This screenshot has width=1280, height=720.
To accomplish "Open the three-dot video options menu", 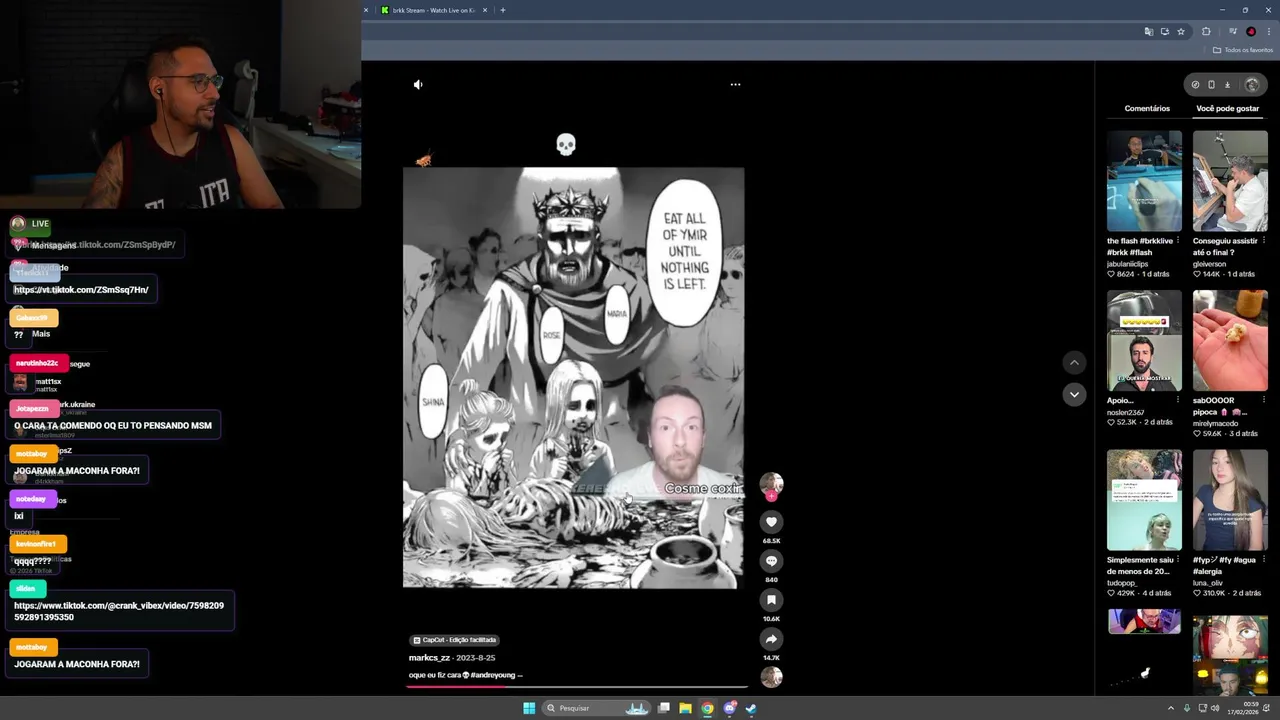I will click(735, 85).
